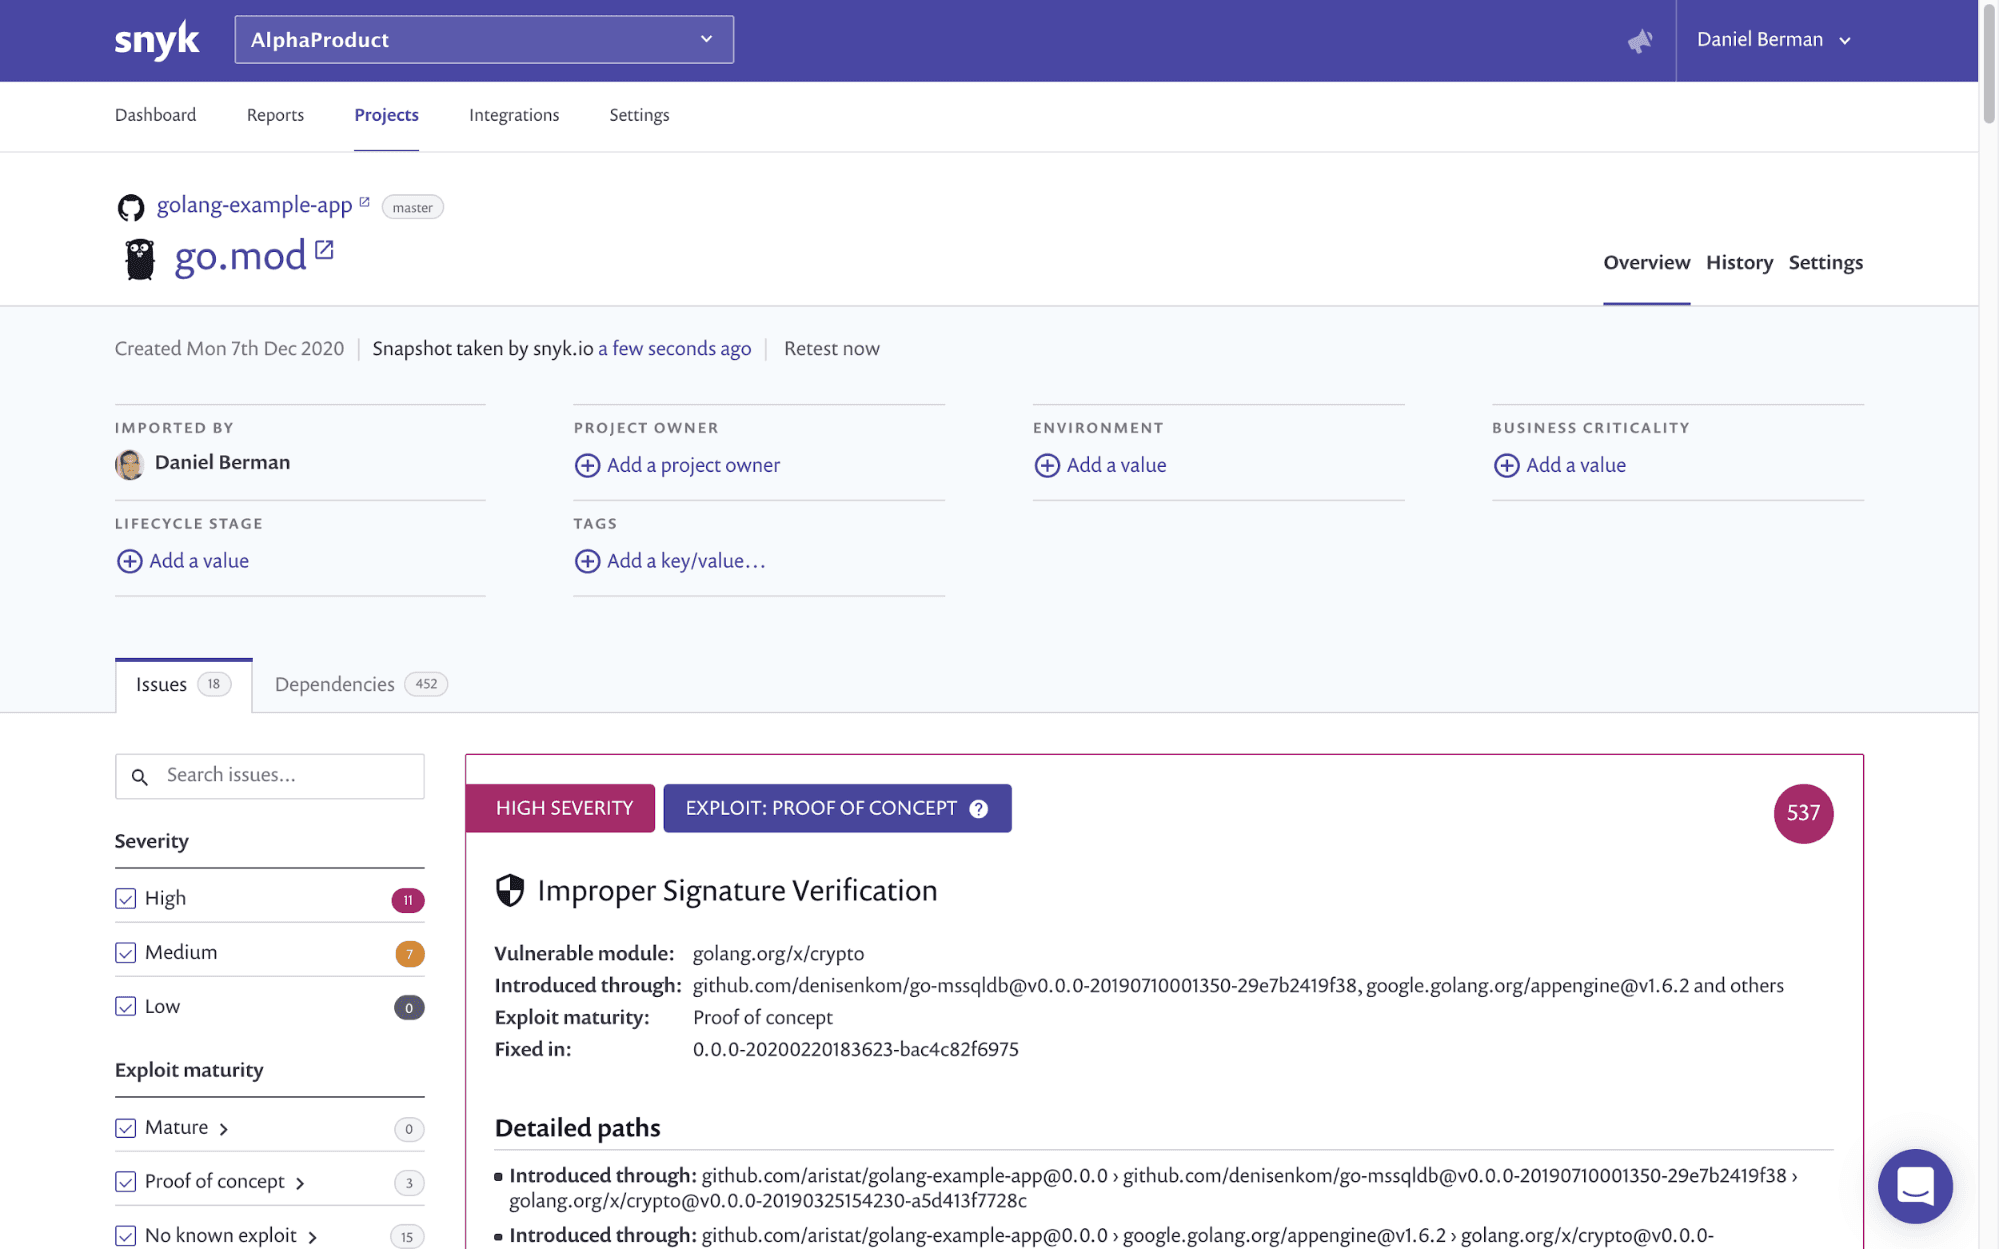Click Add a value under Business Criticality

point(1575,465)
